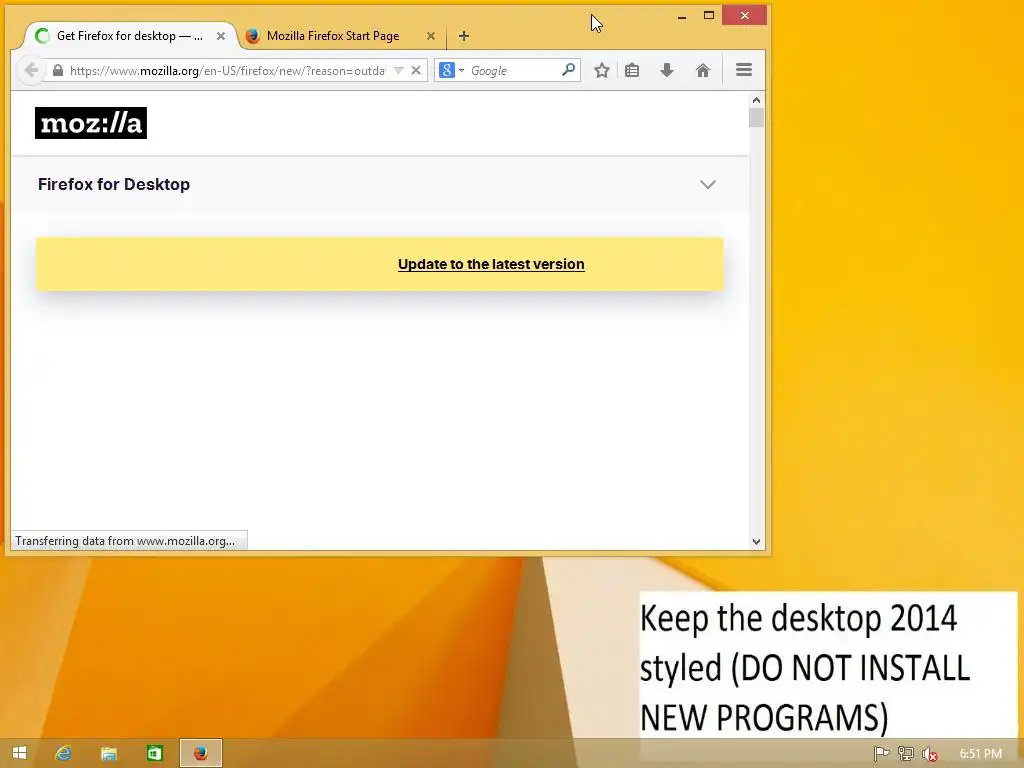1024x768 pixels.
Task: Show bookmarks list icon
Action: [x=632, y=71]
